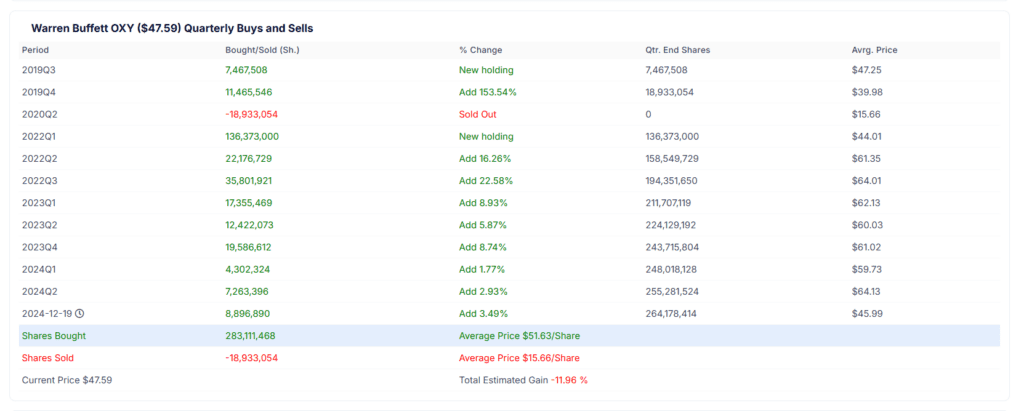This screenshot has width=1024, height=411.
Task: Click the quarter-end shares value 248,018,128
Action: click(x=672, y=269)
